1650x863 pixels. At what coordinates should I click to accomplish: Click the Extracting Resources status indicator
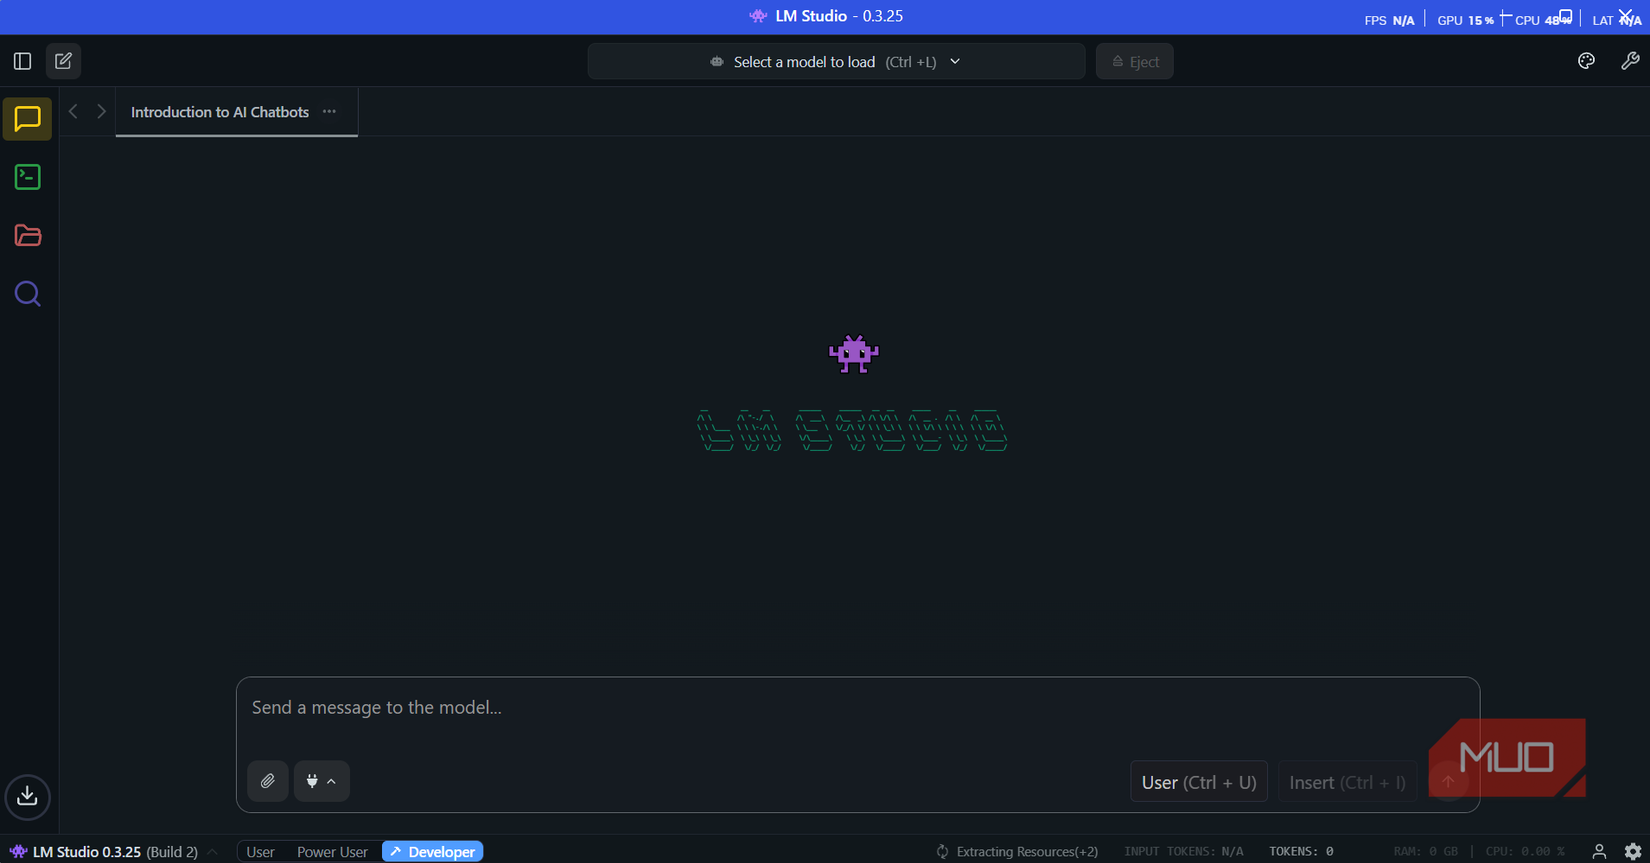(1017, 851)
